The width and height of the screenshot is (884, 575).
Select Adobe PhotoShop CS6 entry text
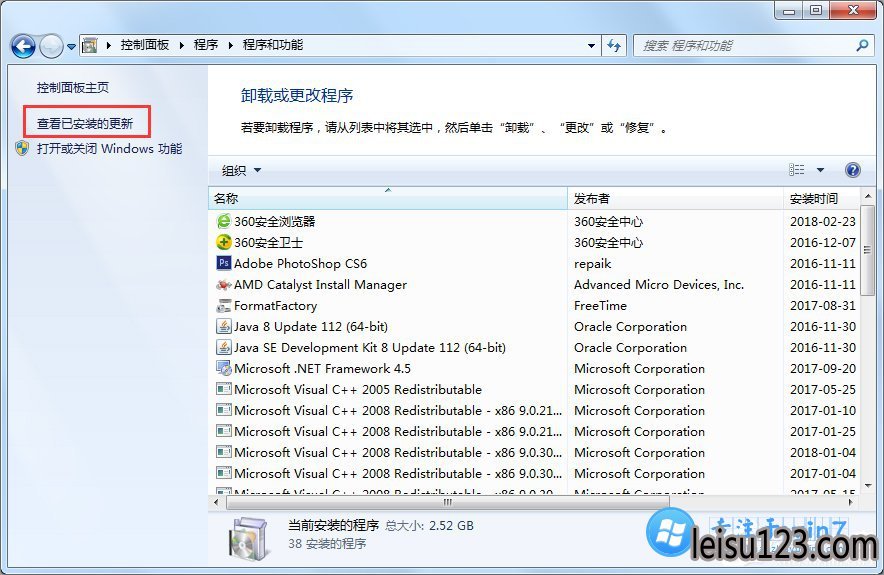click(x=300, y=263)
